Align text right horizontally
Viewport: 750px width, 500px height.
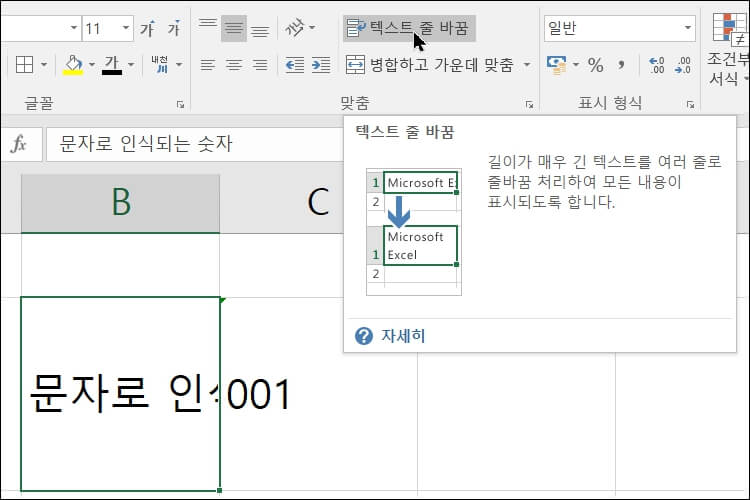[260, 65]
